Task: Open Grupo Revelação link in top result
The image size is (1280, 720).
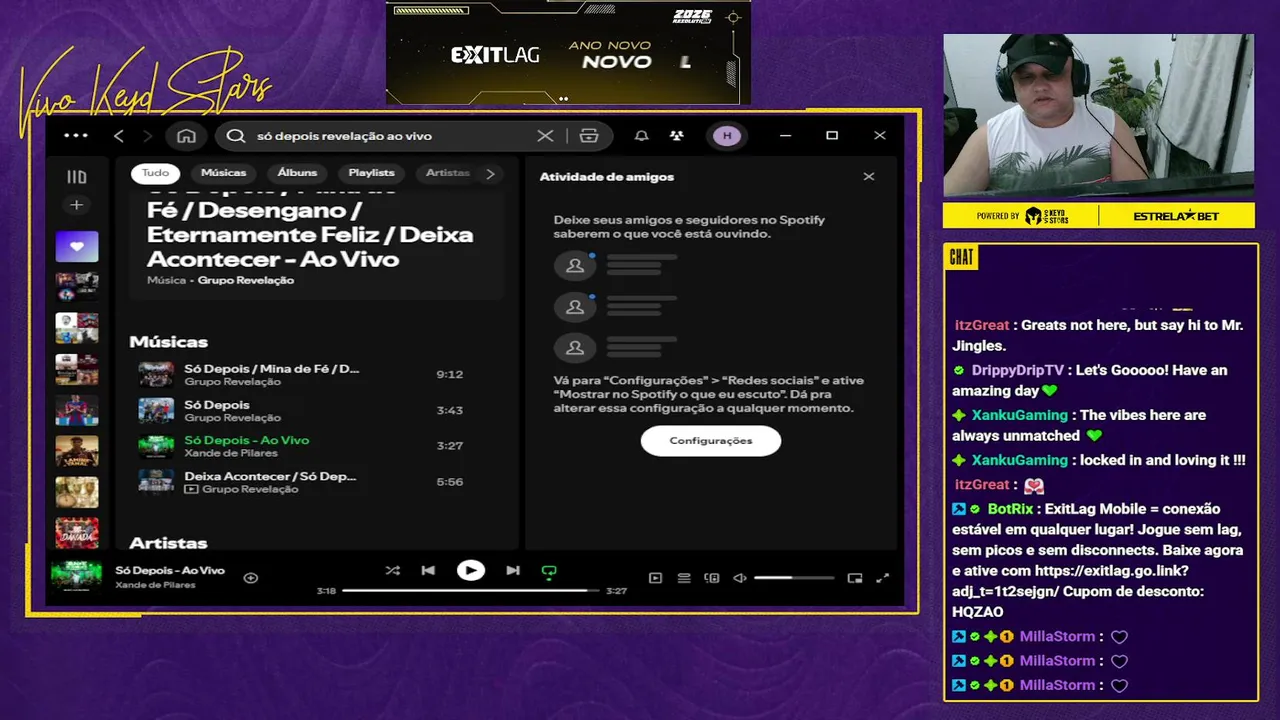Action: [246, 281]
